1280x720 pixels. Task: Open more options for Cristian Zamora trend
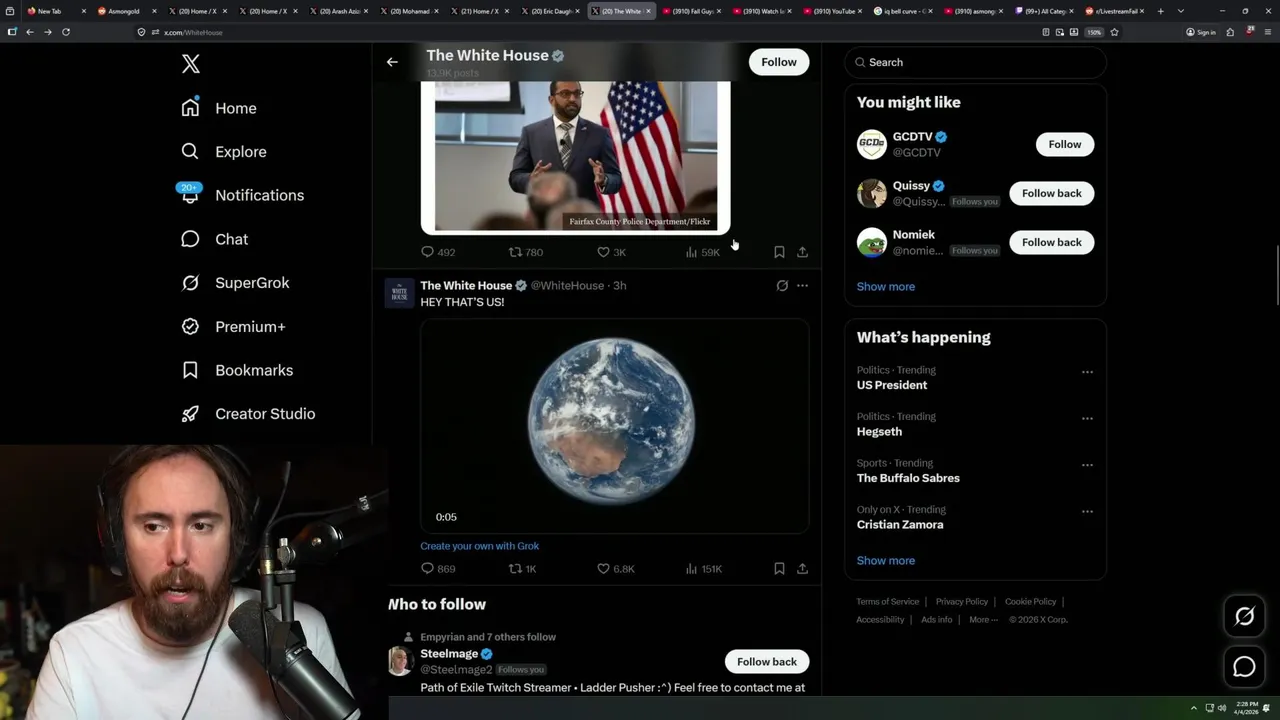coord(1087,512)
